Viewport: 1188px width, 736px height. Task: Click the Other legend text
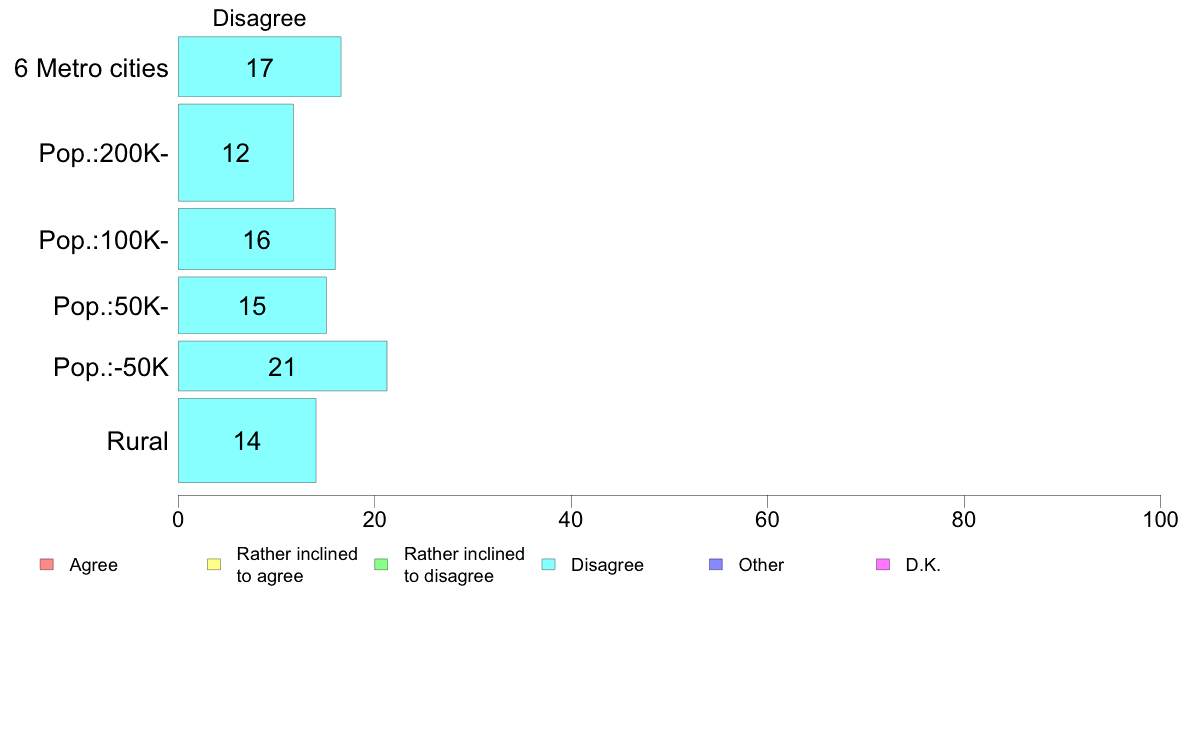tap(761, 565)
